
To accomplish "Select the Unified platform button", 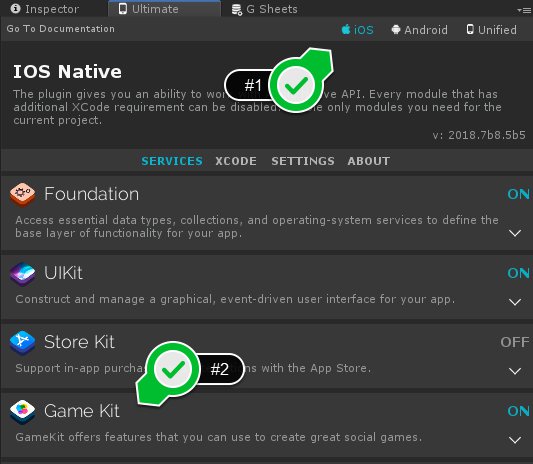I will [492, 30].
